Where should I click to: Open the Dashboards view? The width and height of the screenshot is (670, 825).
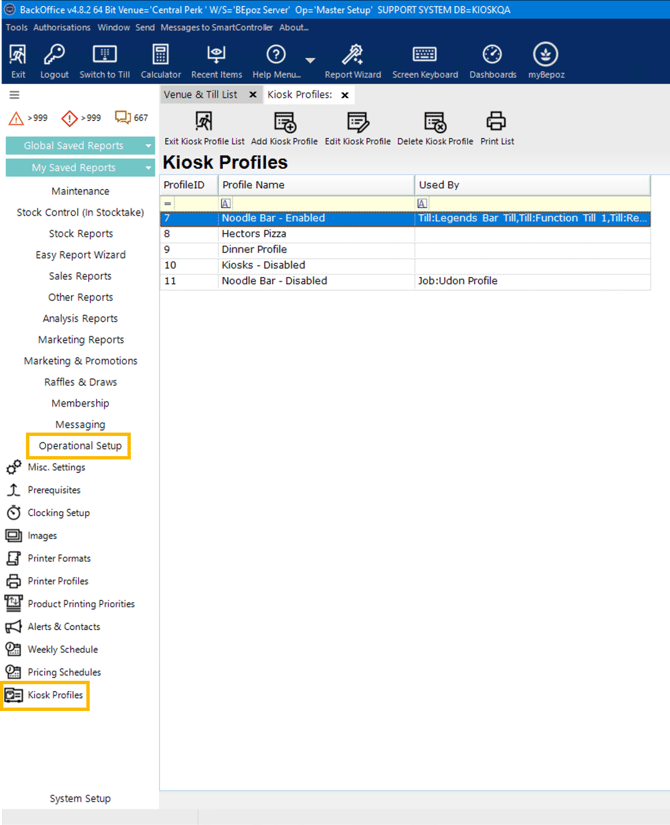click(492, 56)
